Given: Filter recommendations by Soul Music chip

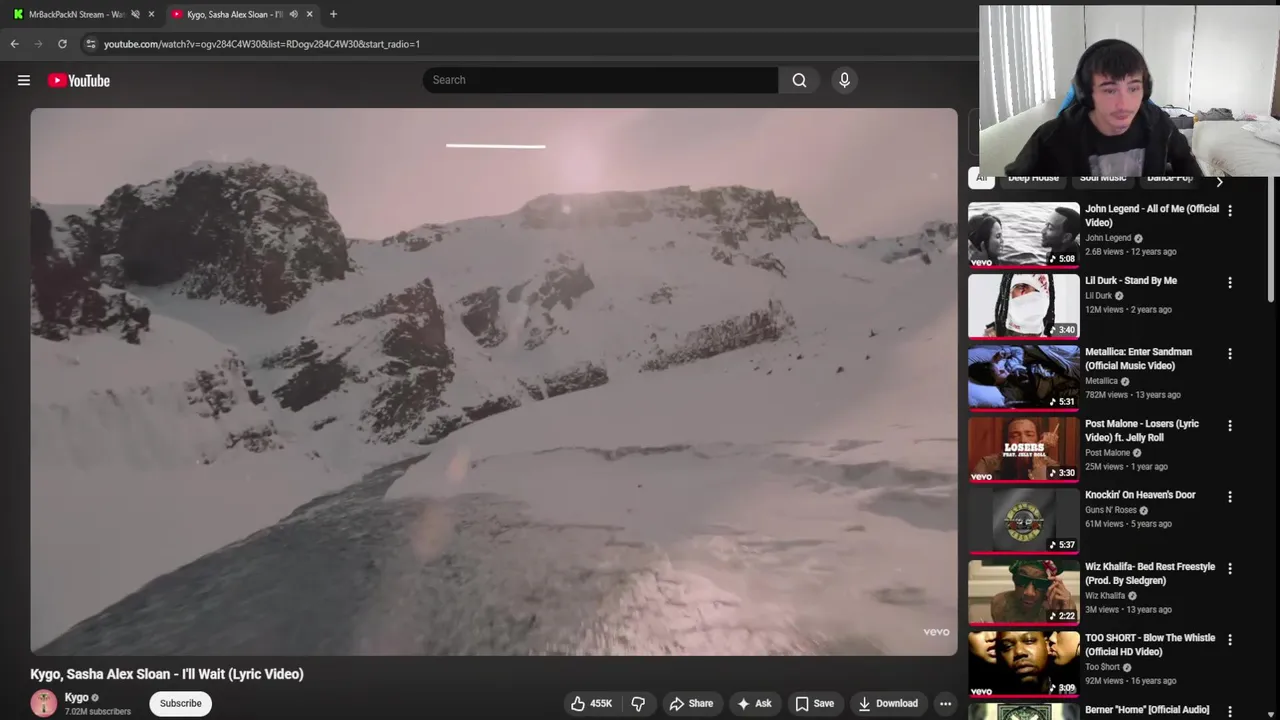Looking at the screenshot, I should tap(1102, 178).
